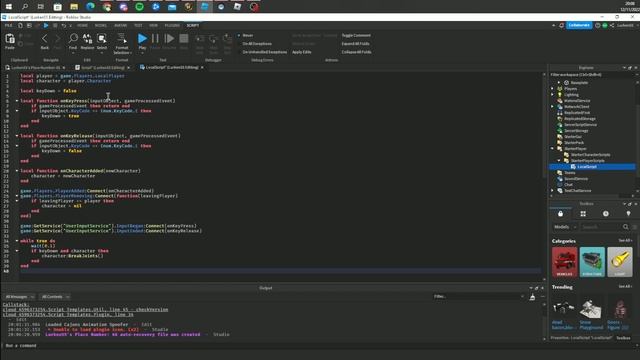Click the Paste clipboard icon
Screen dimensions: 640x360
10,39
